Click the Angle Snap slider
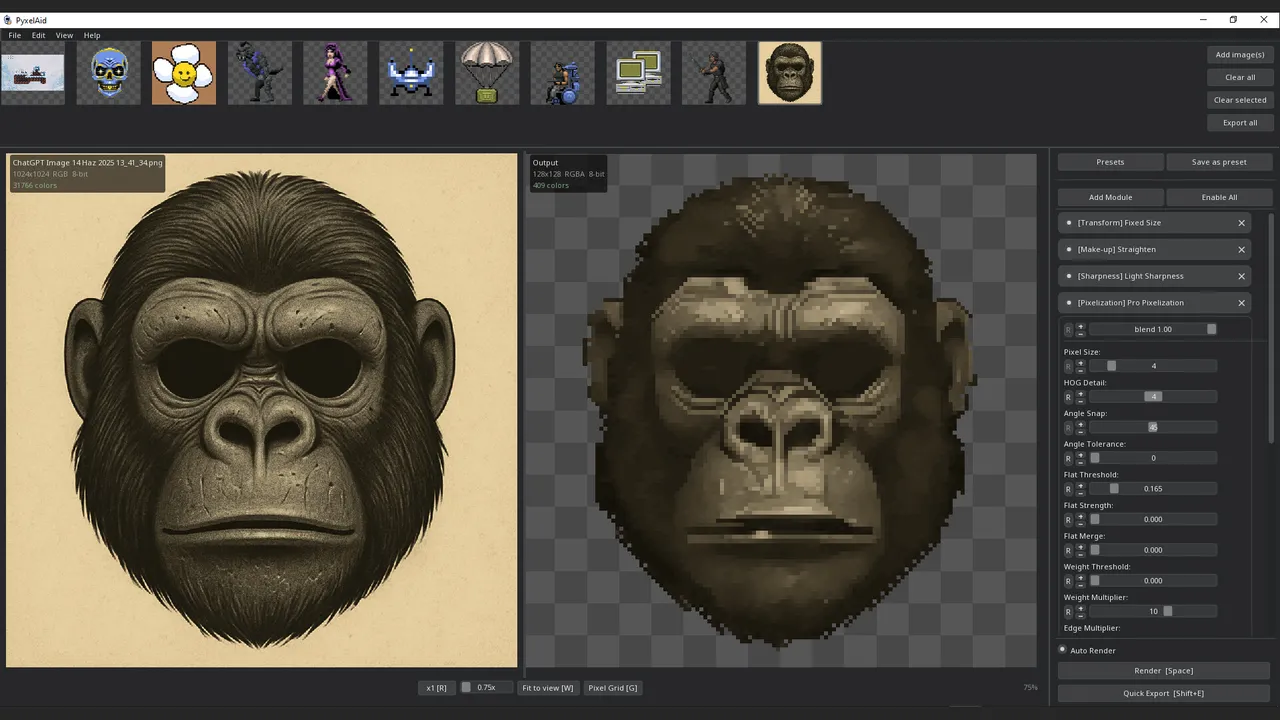The image size is (1280, 720). click(x=1153, y=427)
